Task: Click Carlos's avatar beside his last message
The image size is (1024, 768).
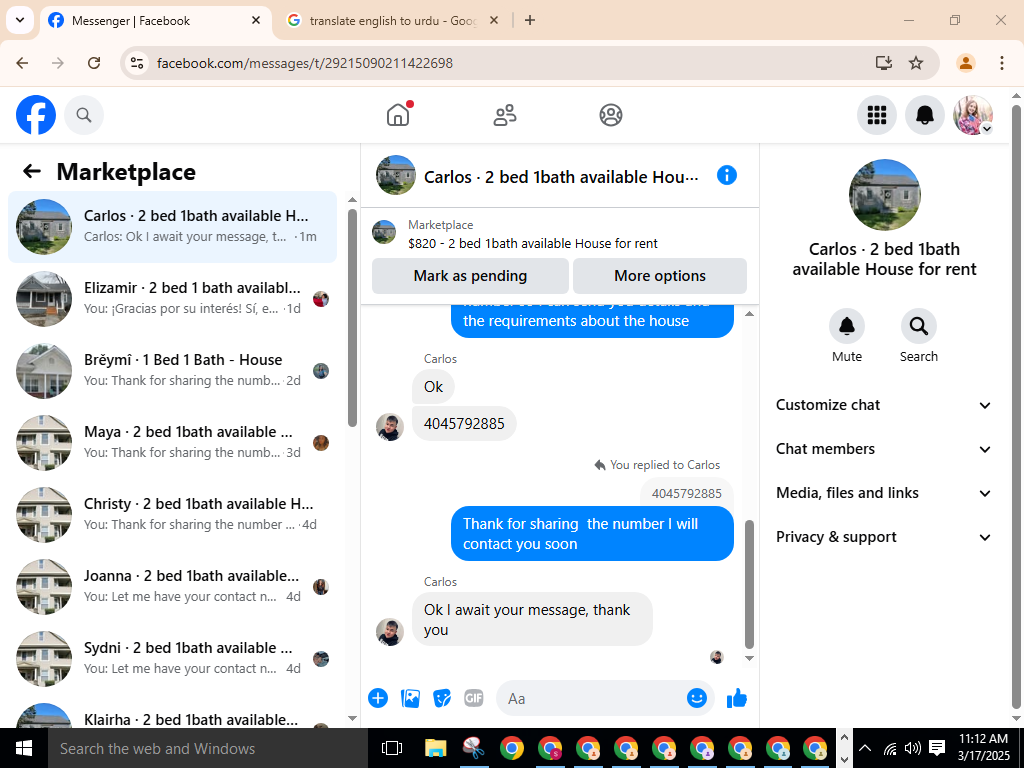Action: (x=389, y=632)
